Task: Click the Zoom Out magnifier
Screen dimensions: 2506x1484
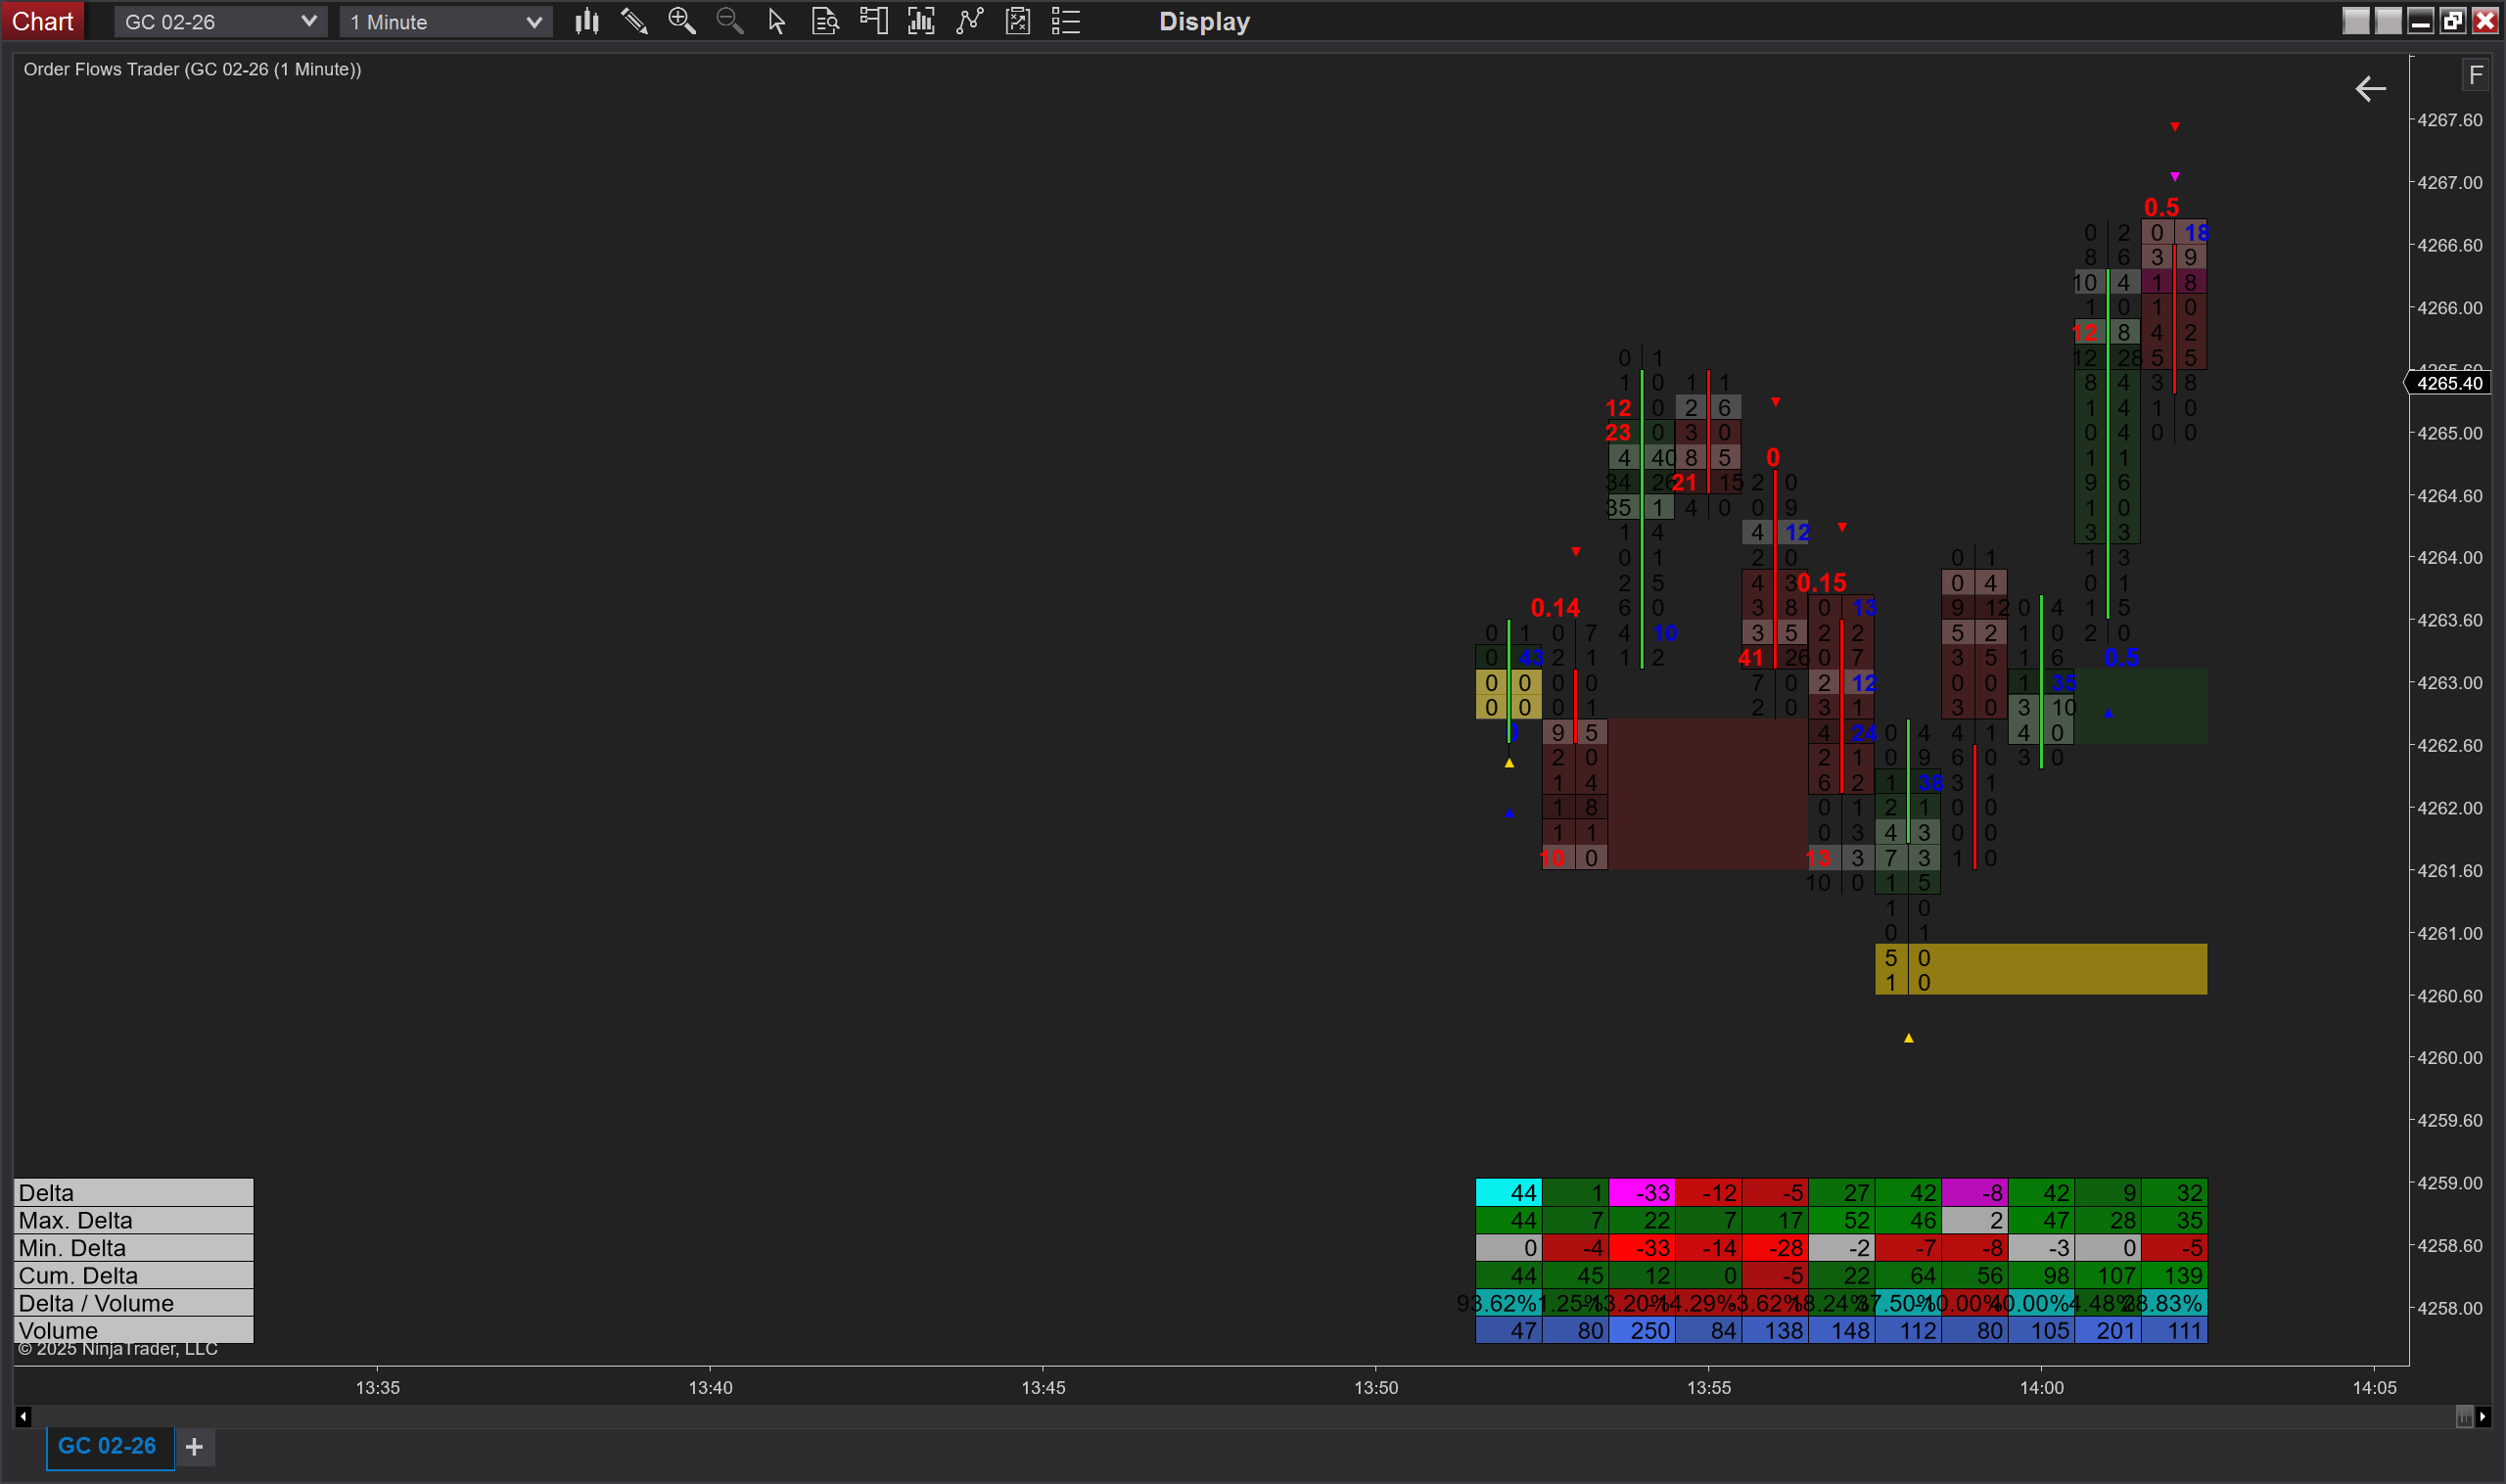Action: (x=730, y=21)
